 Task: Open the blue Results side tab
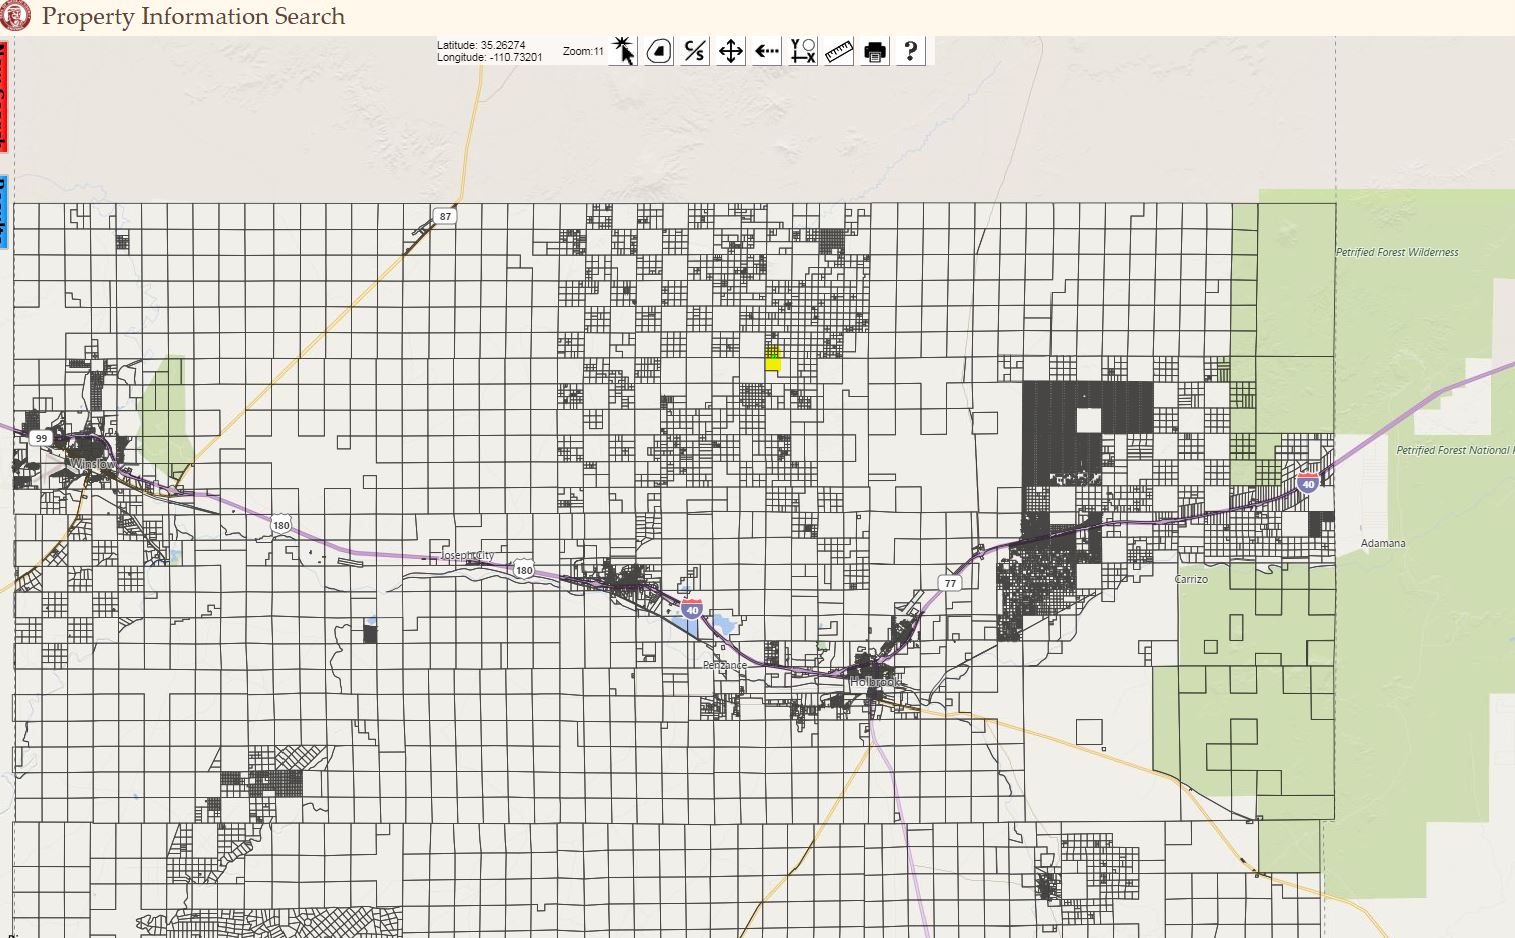(3, 212)
